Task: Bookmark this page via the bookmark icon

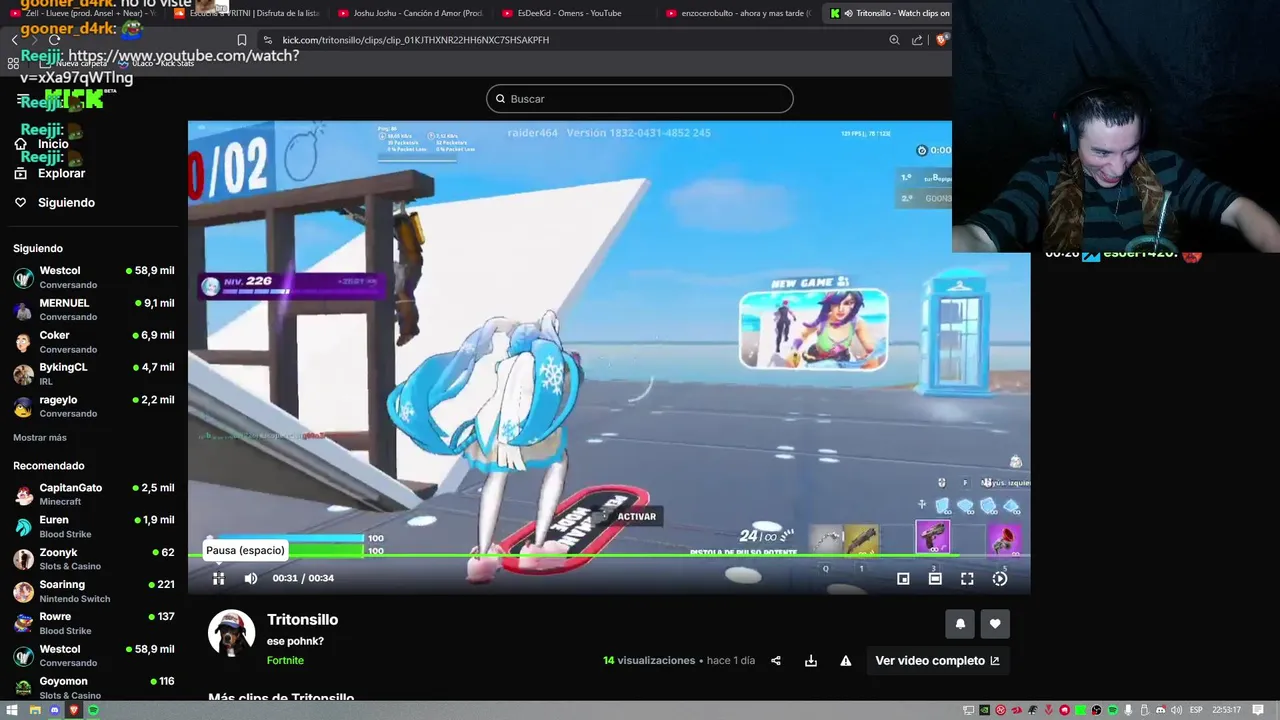Action: 242,40
